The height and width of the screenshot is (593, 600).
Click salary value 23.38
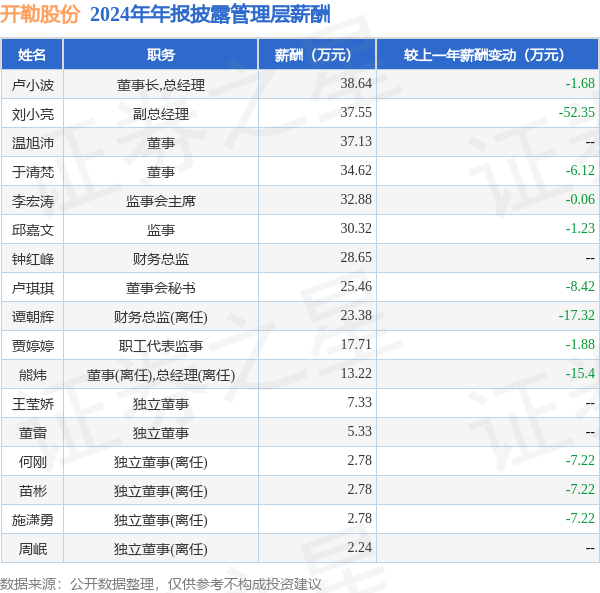click(x=356, y=316)
